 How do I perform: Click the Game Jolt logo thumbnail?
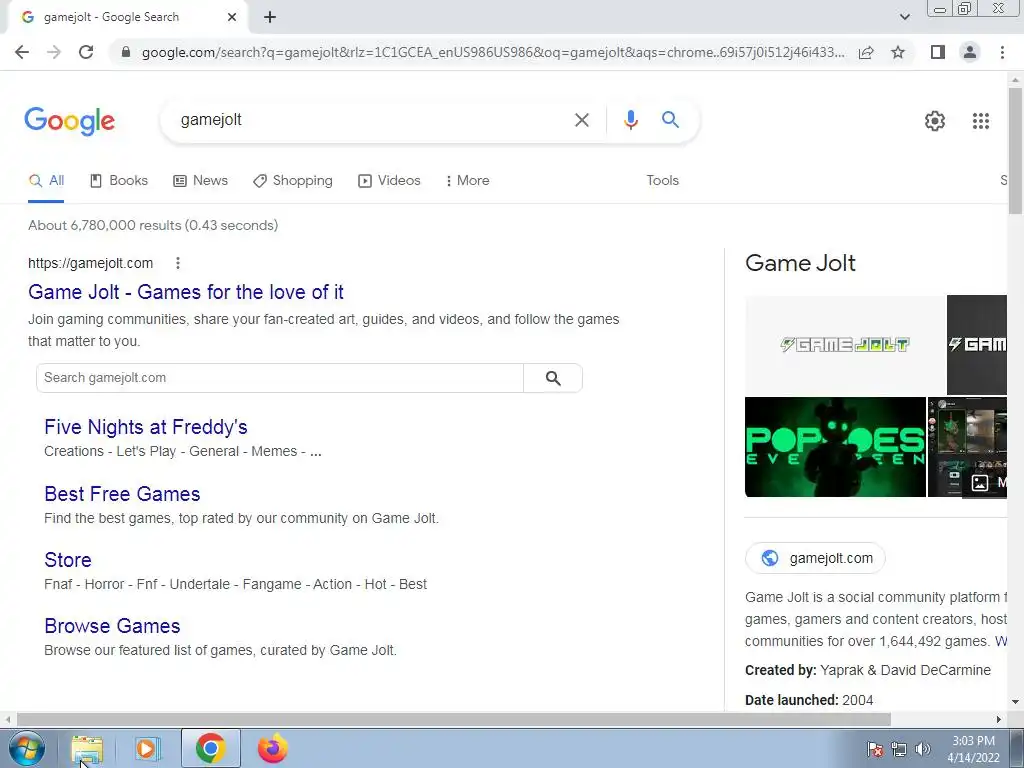845,344
